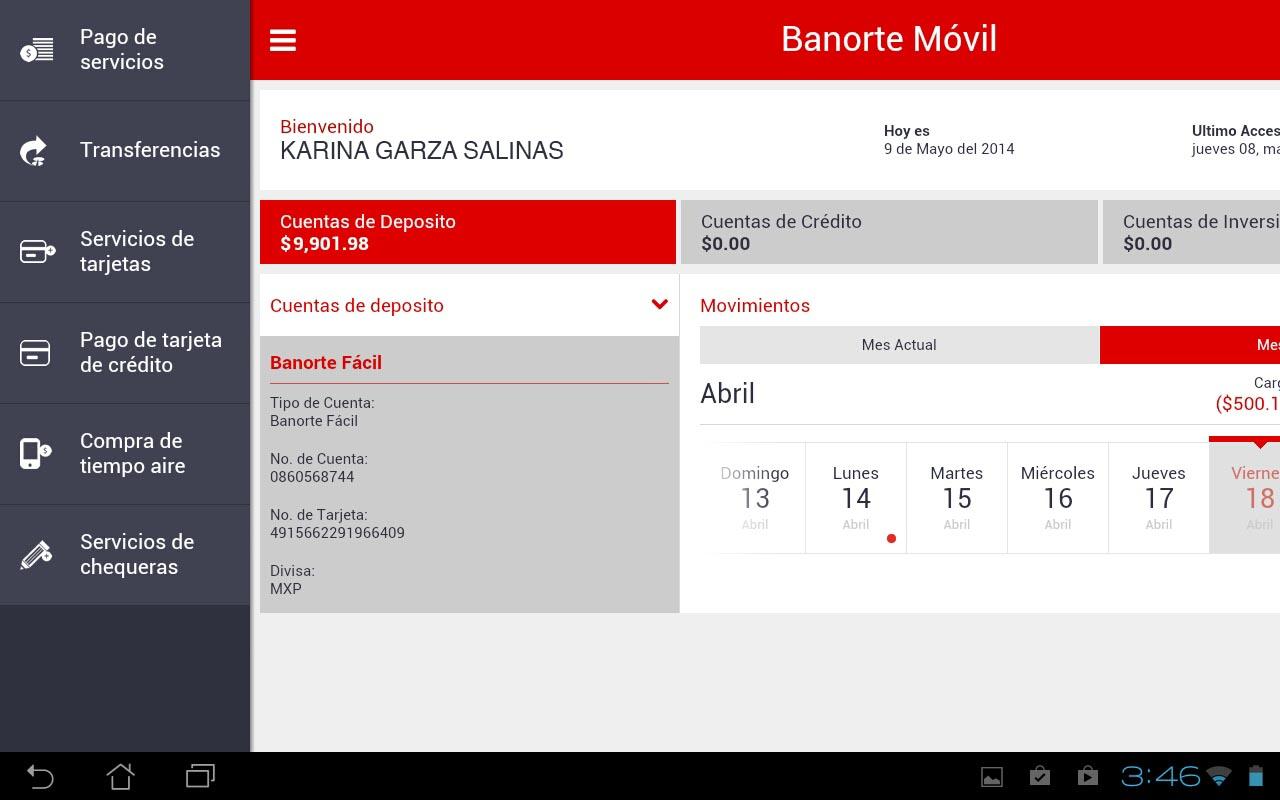Select Martes 15 Abril in calendar
1280x800 pixels.
point(957,498)
